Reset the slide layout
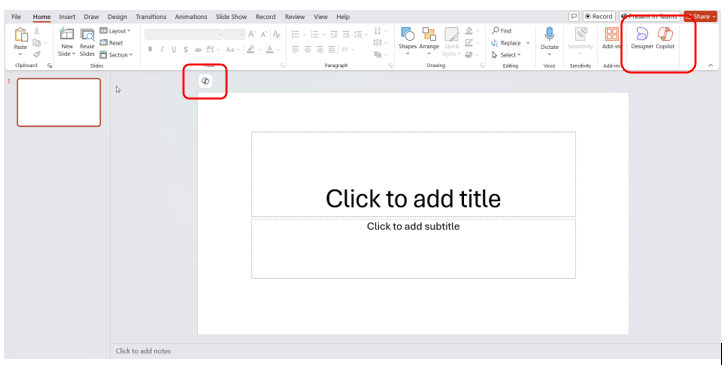This screenshot has width=728, height=368. (x=111, y=43)
